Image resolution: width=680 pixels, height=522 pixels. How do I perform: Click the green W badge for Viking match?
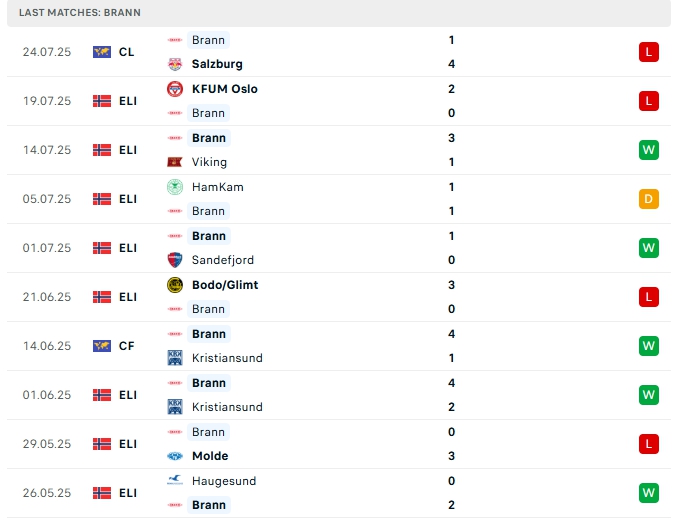tap(649, 150)
